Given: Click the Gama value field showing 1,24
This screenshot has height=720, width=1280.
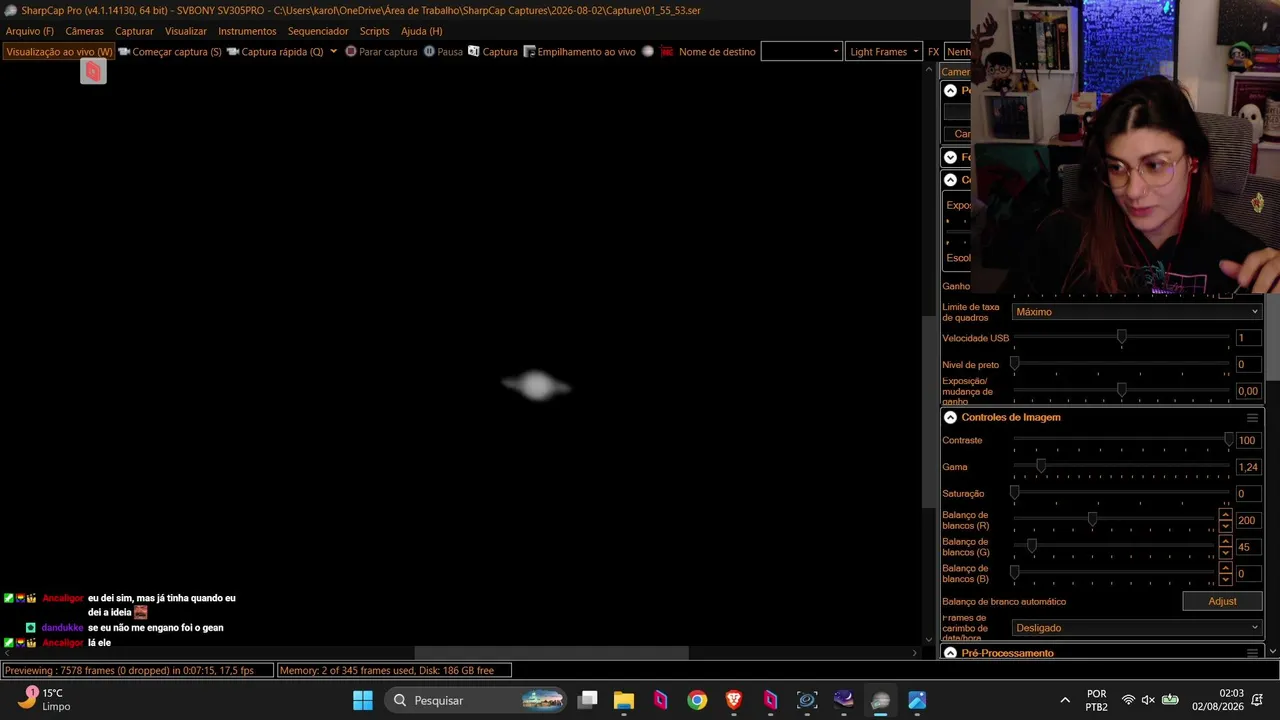Looking at the screenshot, I should (1248, 467).
